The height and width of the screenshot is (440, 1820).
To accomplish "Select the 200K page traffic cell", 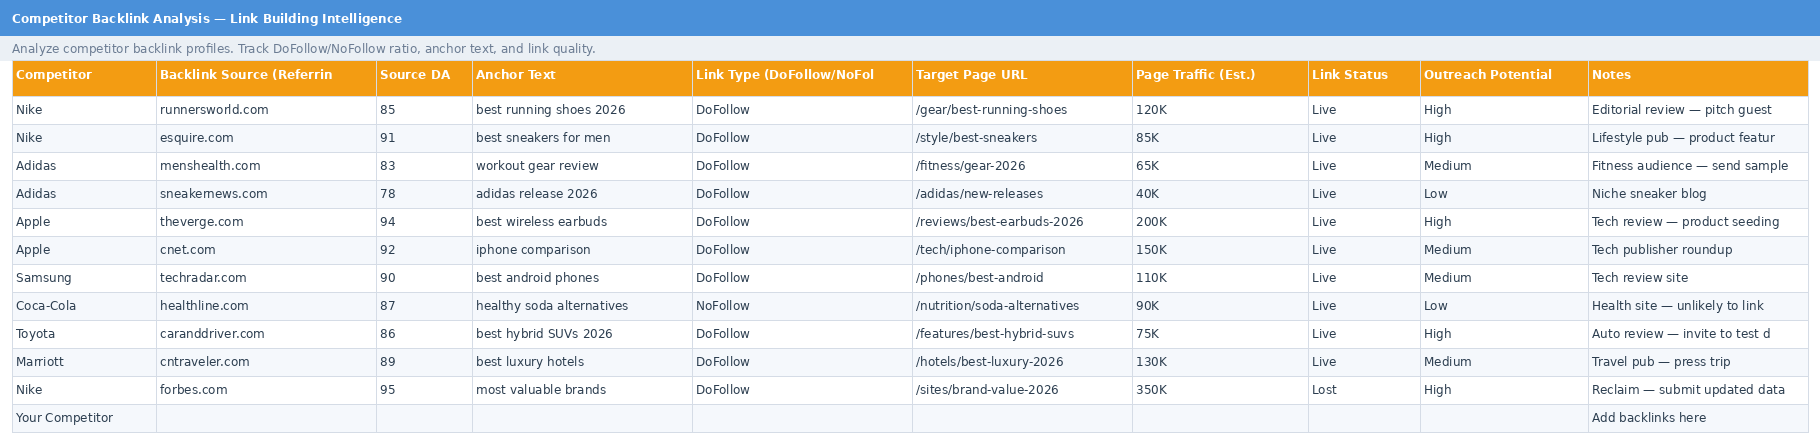I will [1220, 223].
